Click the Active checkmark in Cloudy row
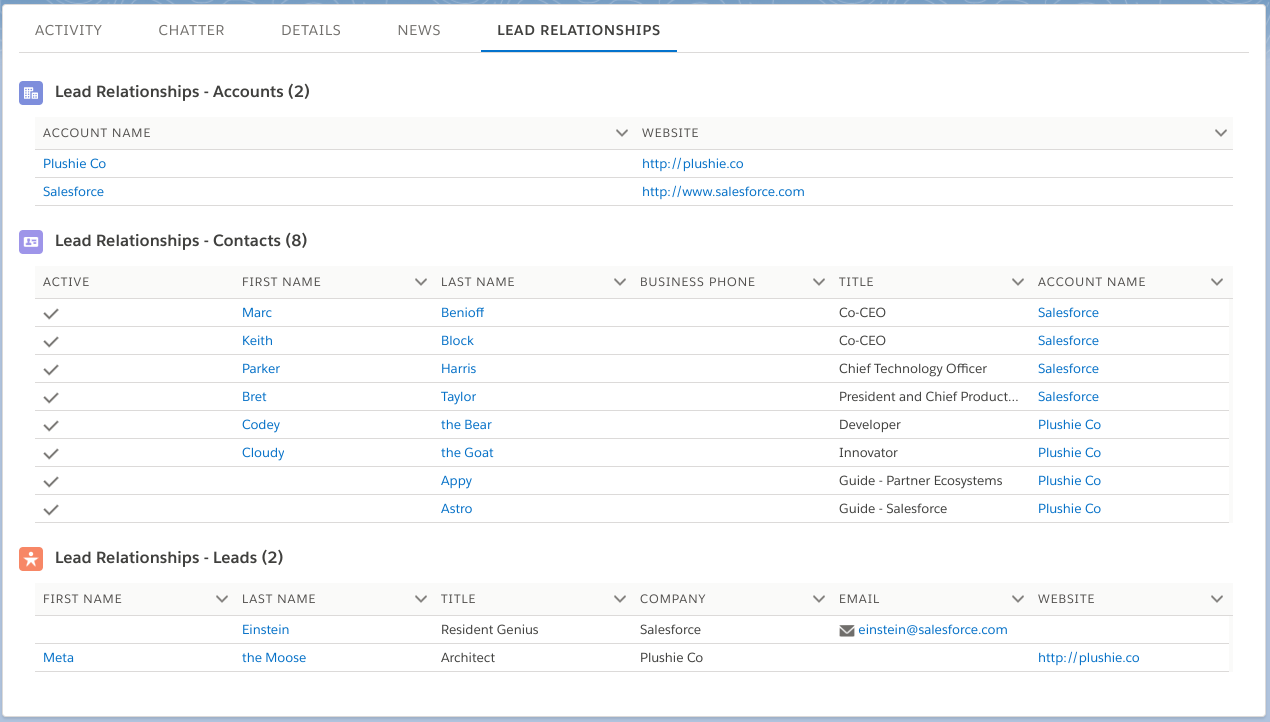This screenshot has height=722, width=1270. [52, 454]
